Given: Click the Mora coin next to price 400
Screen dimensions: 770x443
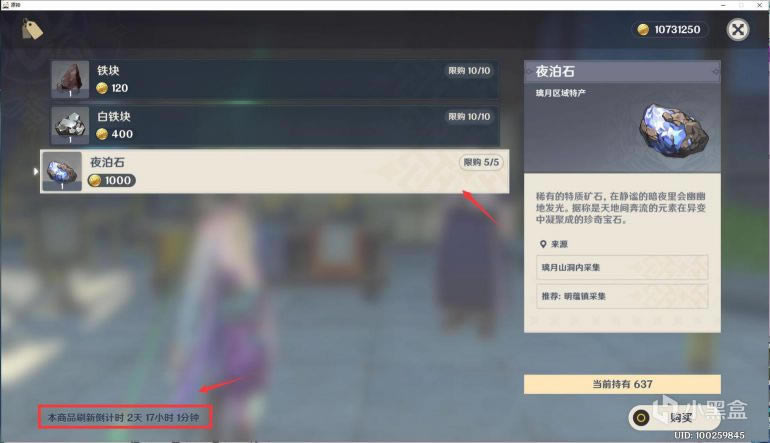Looking at the screenshot, I should click(102, 134).
